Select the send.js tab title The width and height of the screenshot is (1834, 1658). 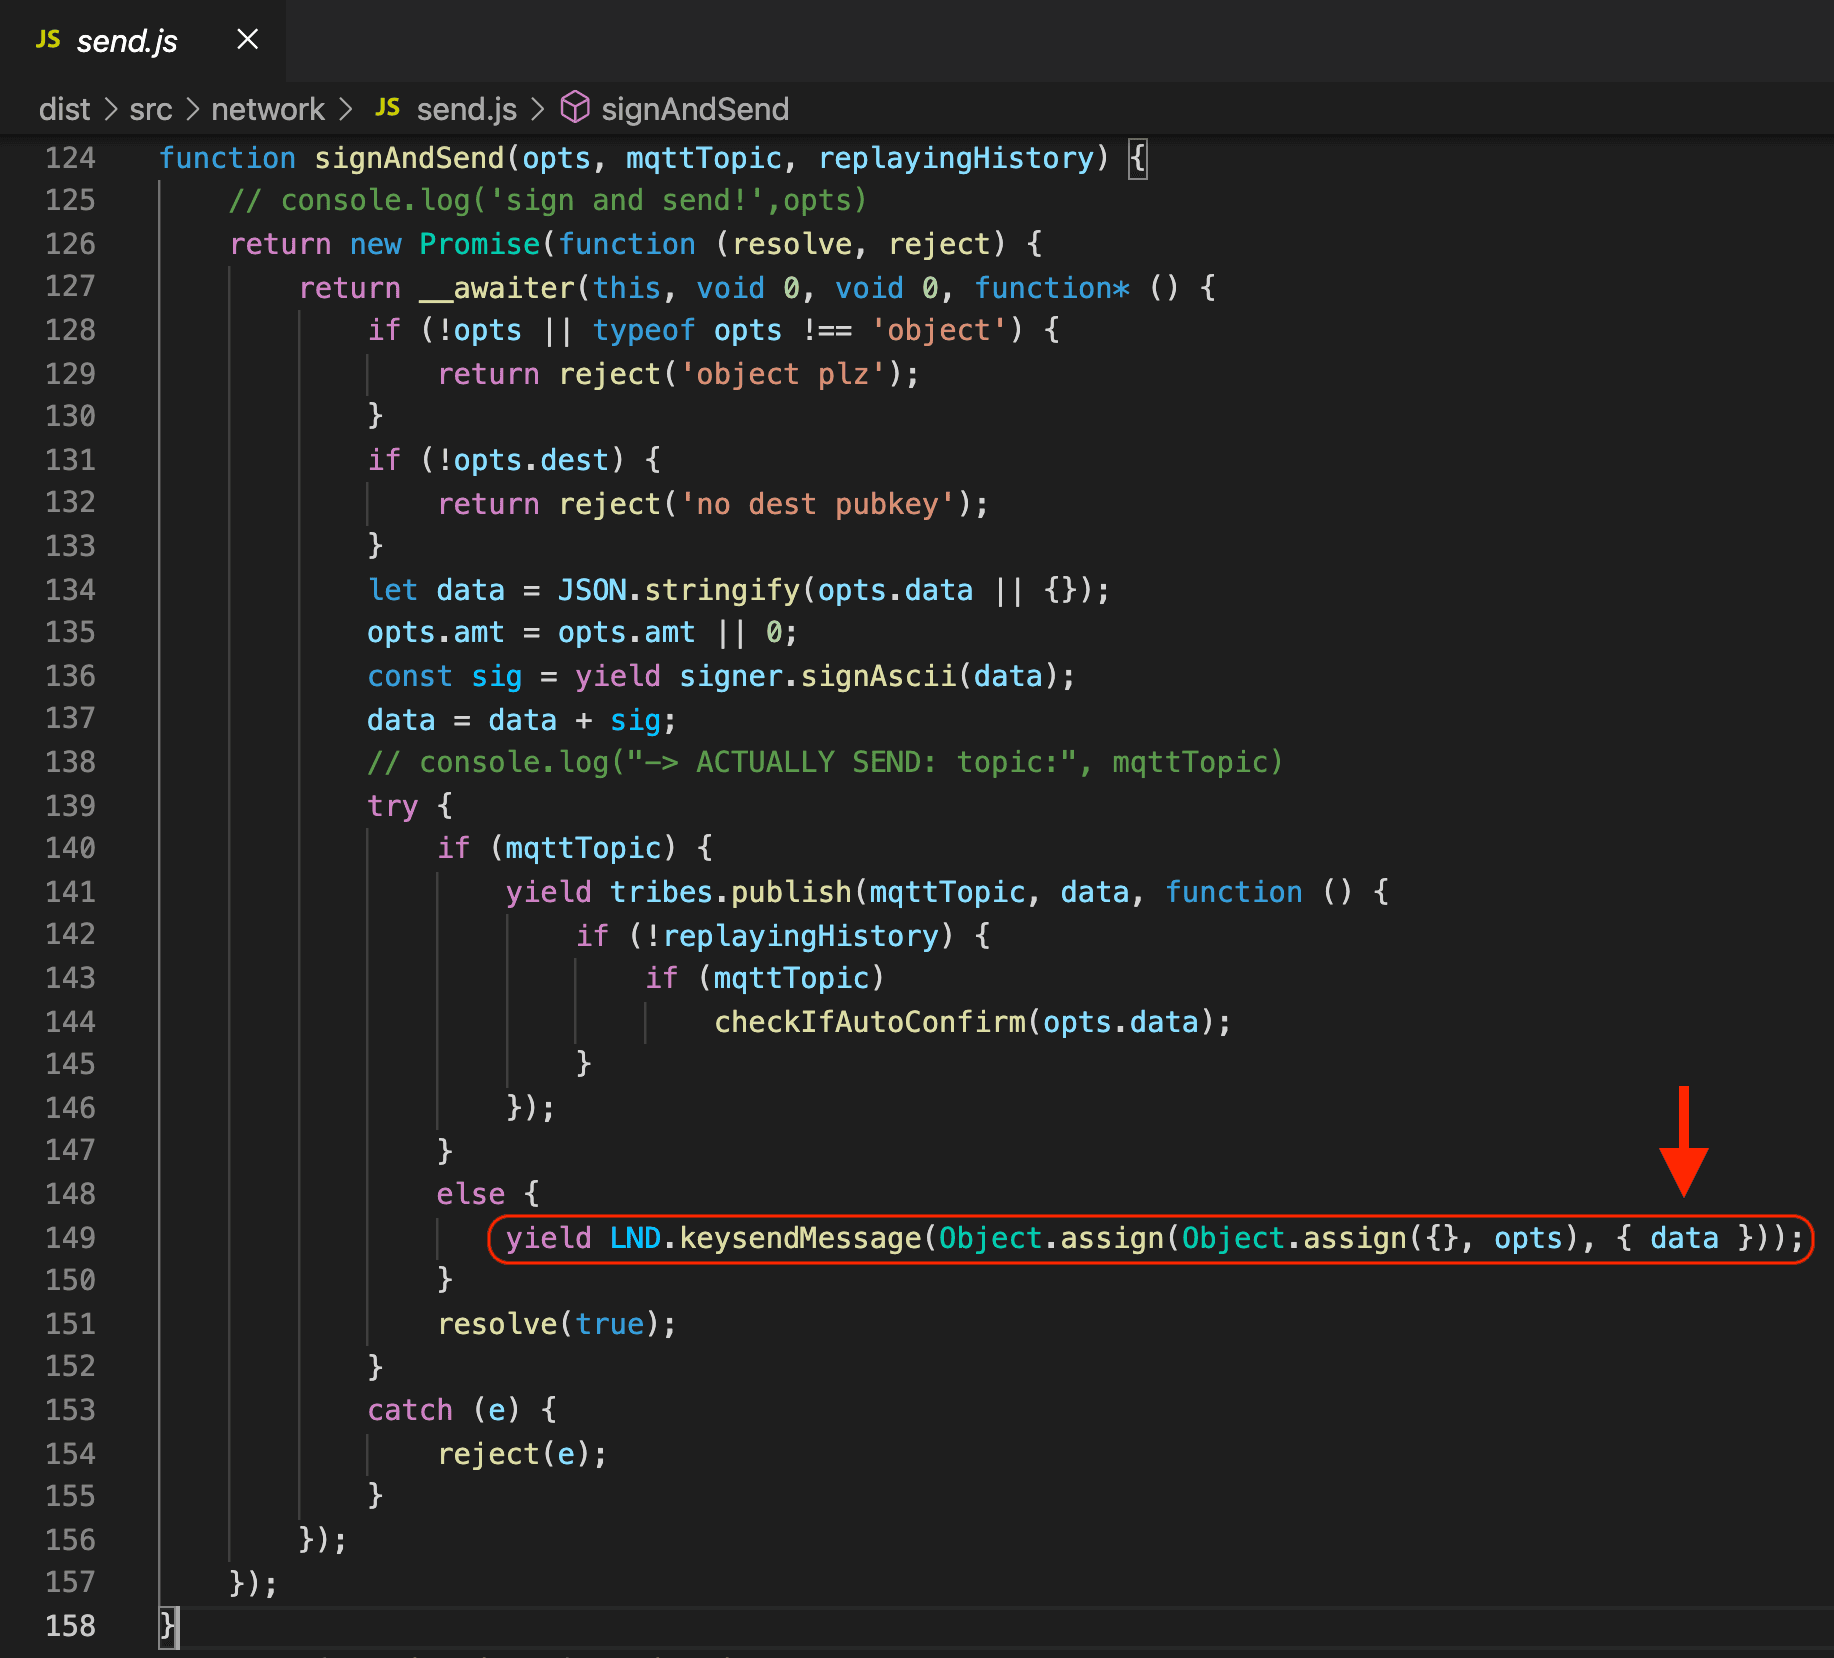127,41
